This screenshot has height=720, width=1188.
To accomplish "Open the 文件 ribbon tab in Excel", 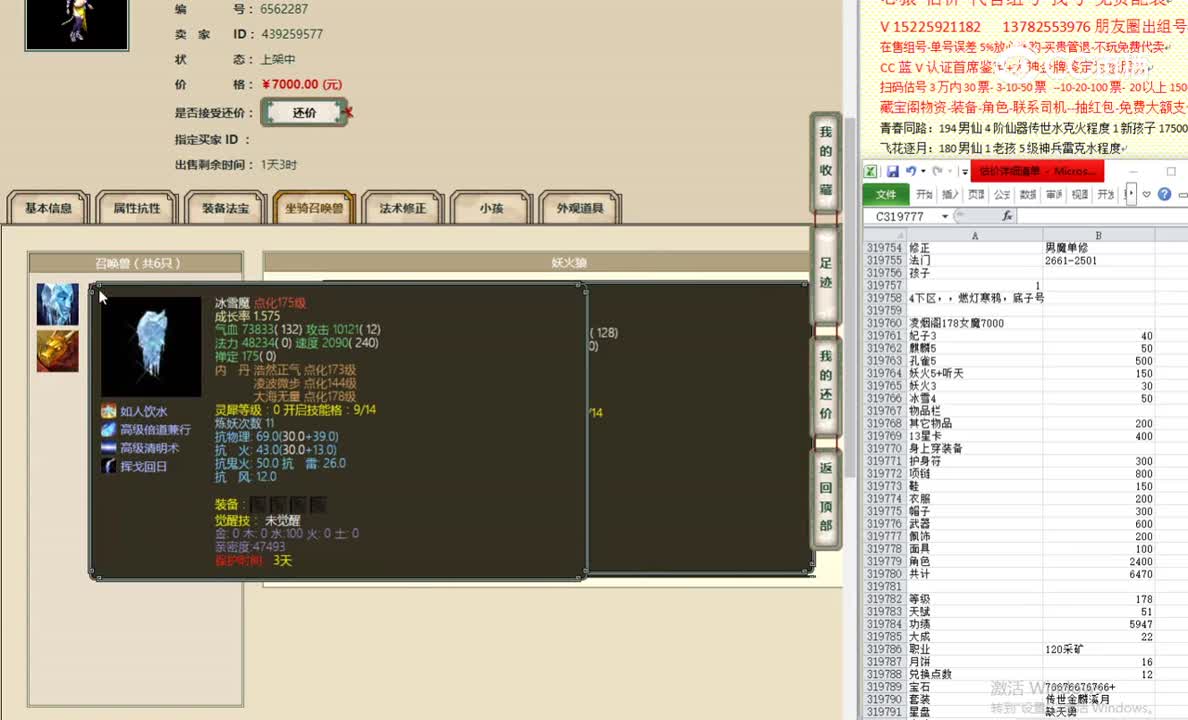I will [888, 194].
